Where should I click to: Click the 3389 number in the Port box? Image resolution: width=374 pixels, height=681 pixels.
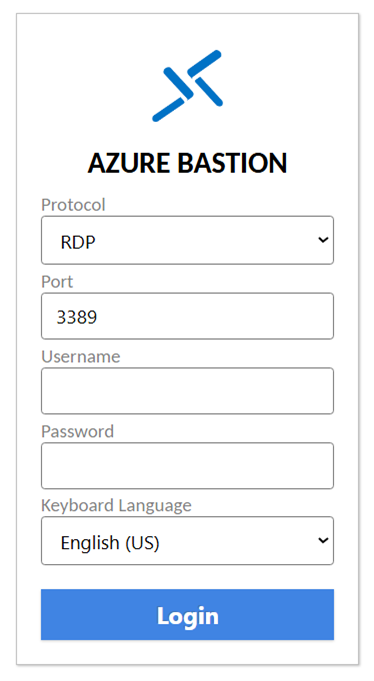click(77, 317)
